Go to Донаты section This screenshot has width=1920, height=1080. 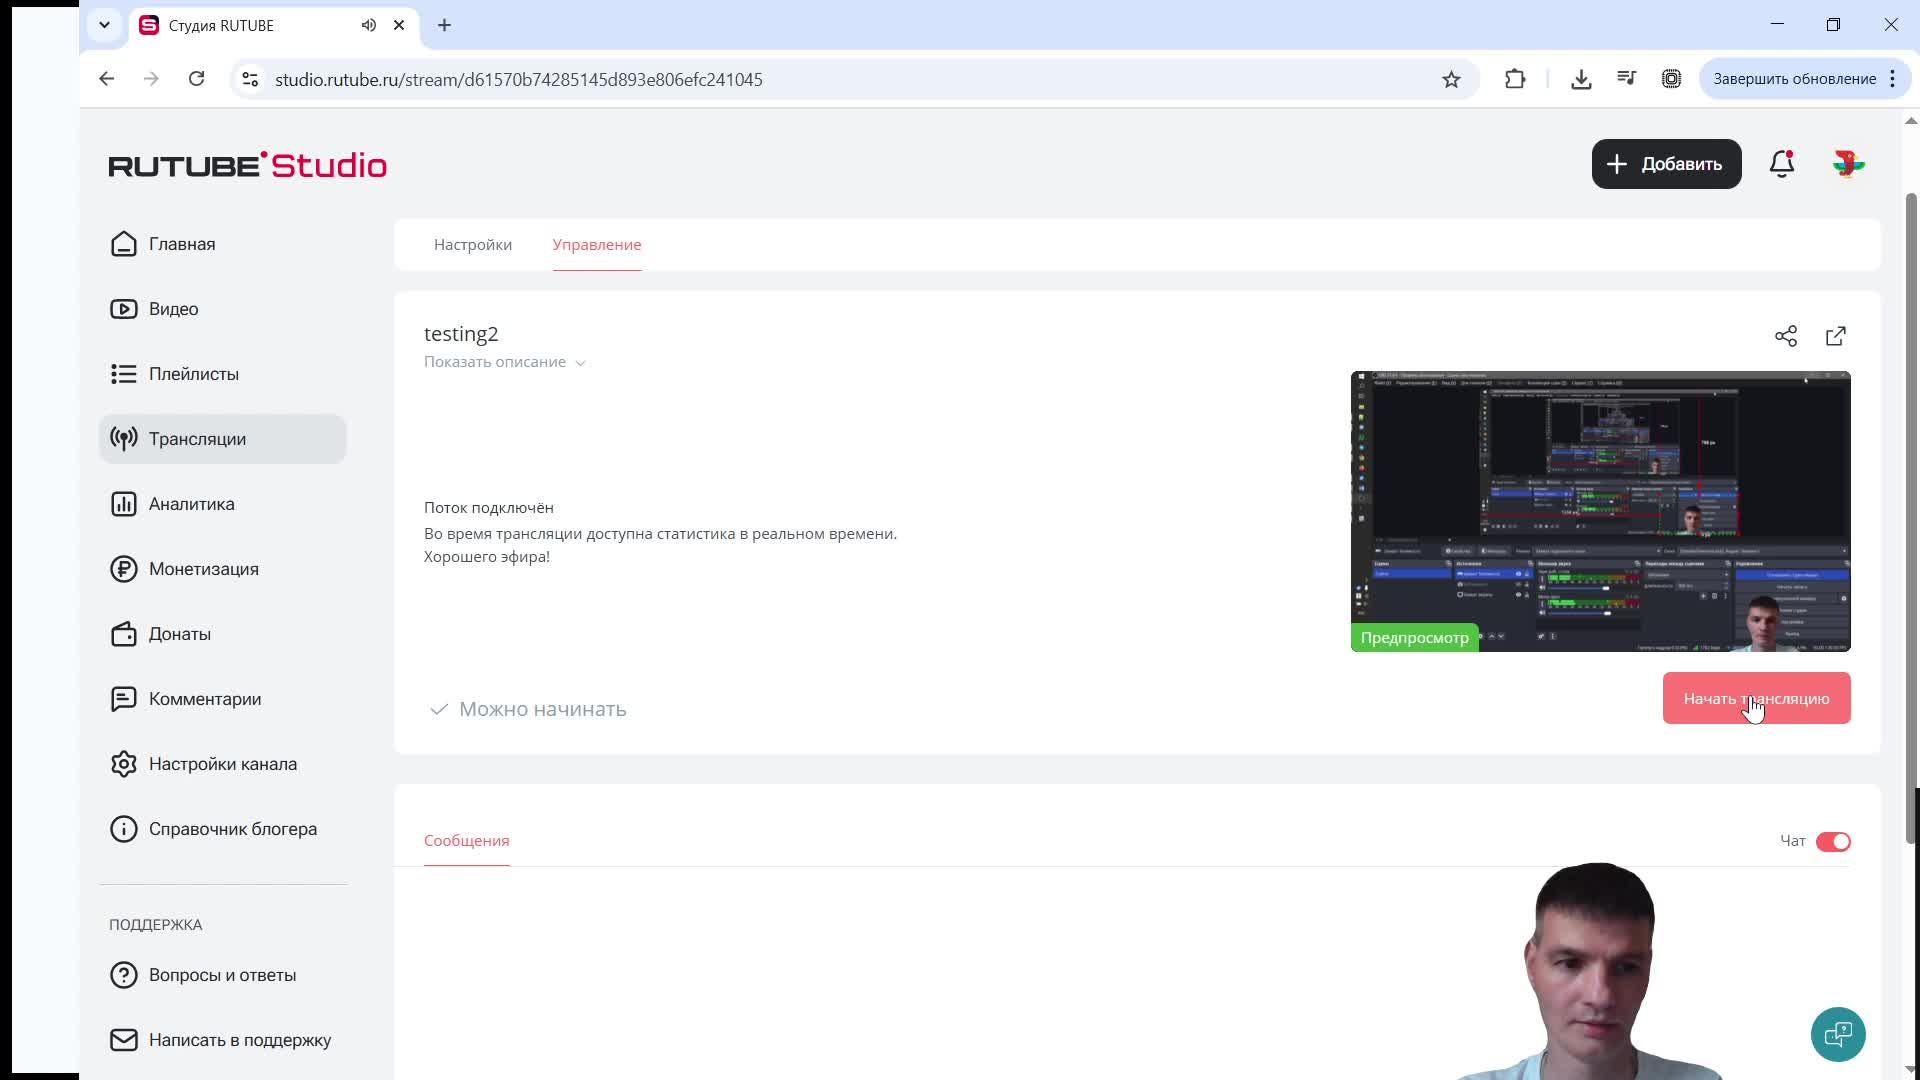click(x=222, y=634)
